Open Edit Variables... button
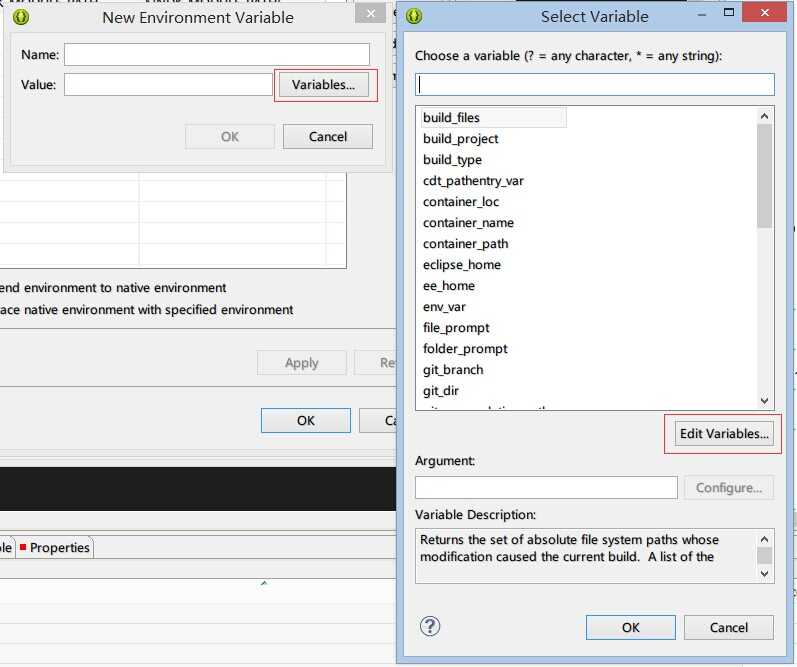This screenshot has width=797, height=667. (724, 434)
